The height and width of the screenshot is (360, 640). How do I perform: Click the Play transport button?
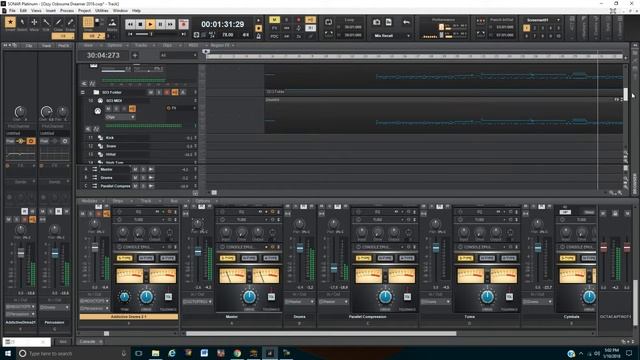click(x=150, y=24)
